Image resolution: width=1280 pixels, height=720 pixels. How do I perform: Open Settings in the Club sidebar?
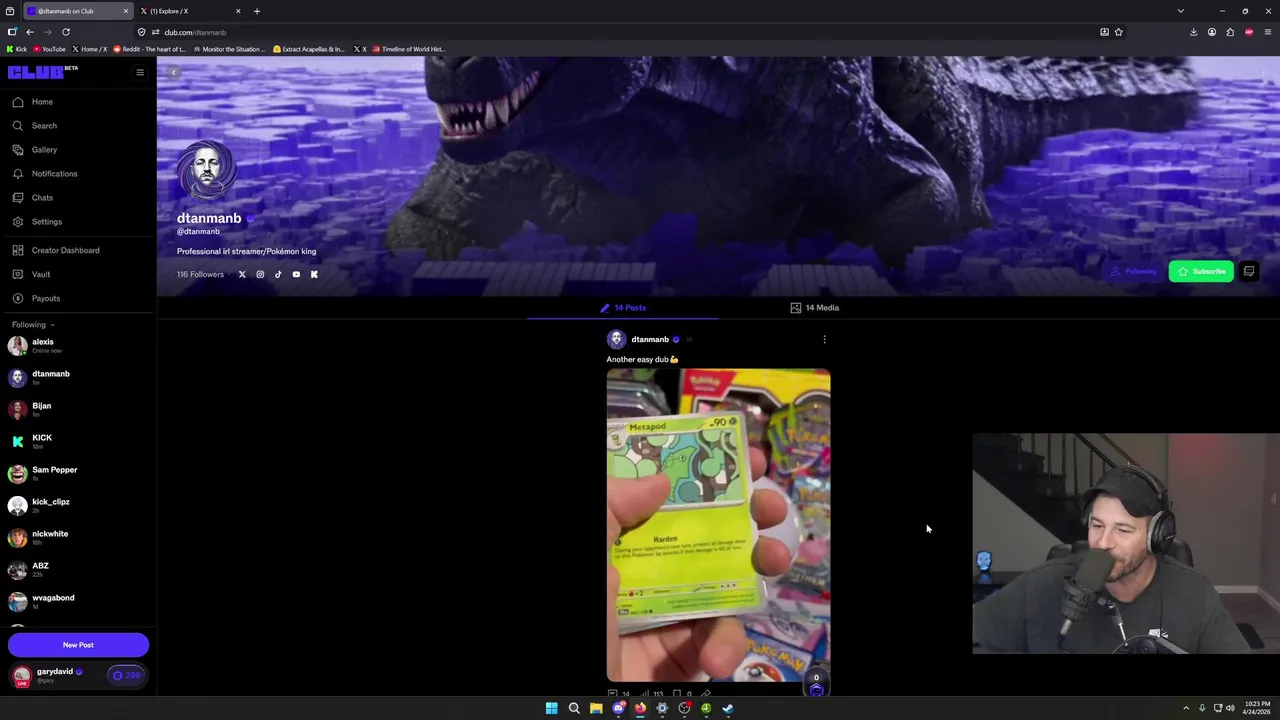(37, 222)
